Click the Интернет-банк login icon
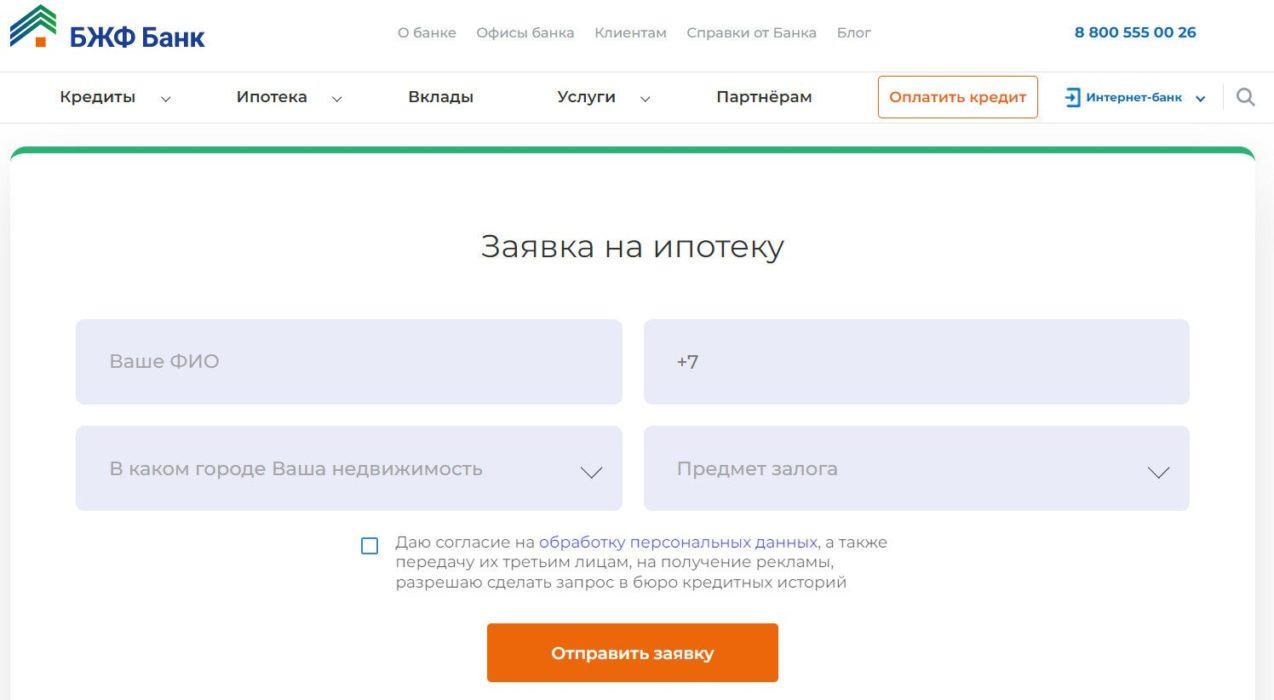 tap(1075, 97)
